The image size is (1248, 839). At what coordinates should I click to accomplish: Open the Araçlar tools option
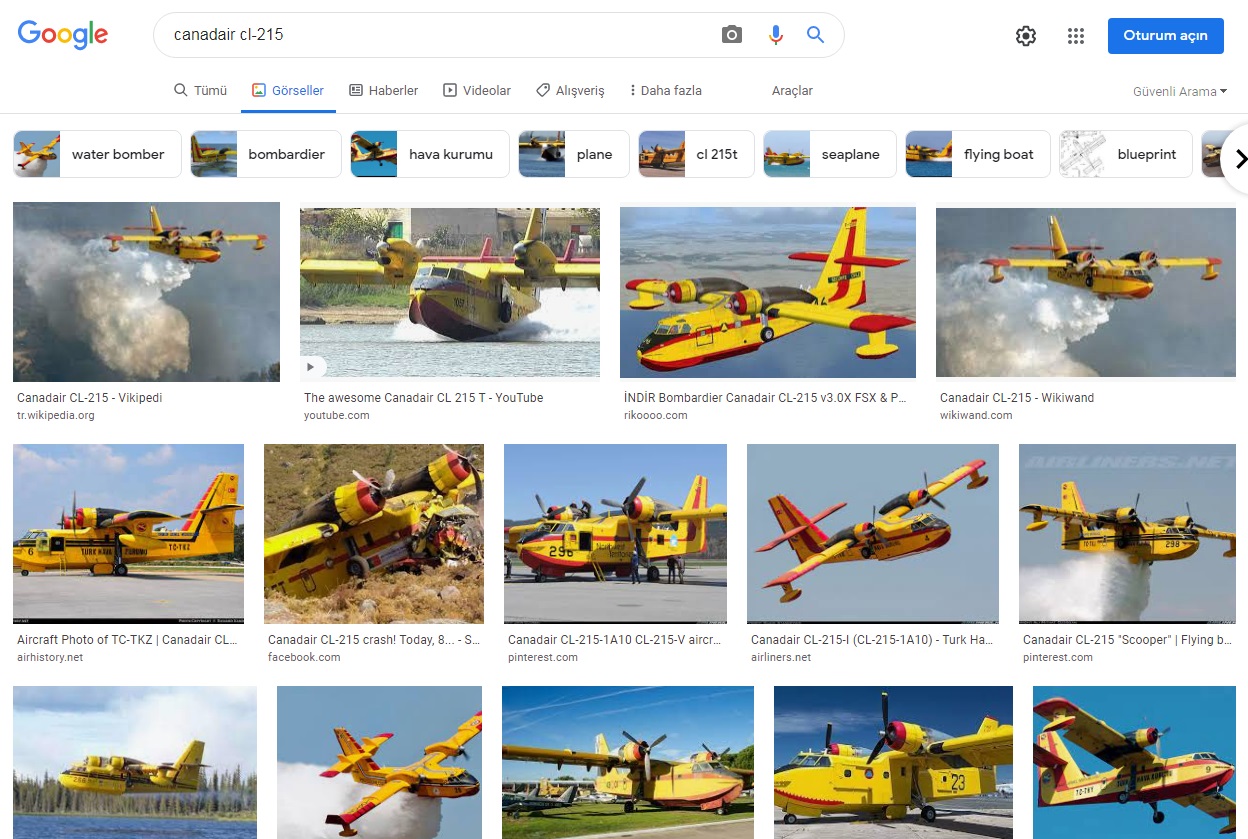click(x=792, y=90)
